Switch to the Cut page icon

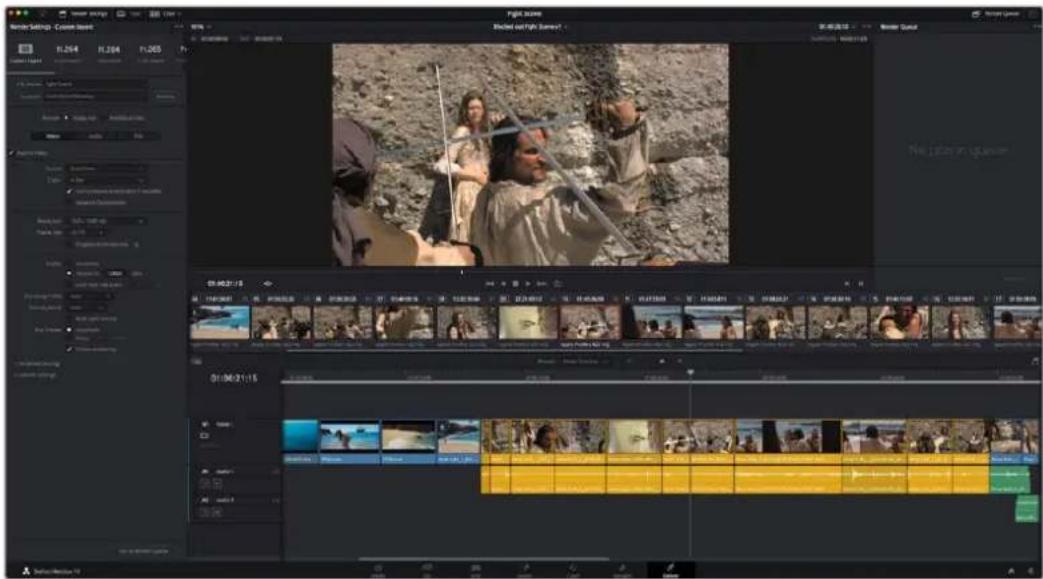click(427, 570)
